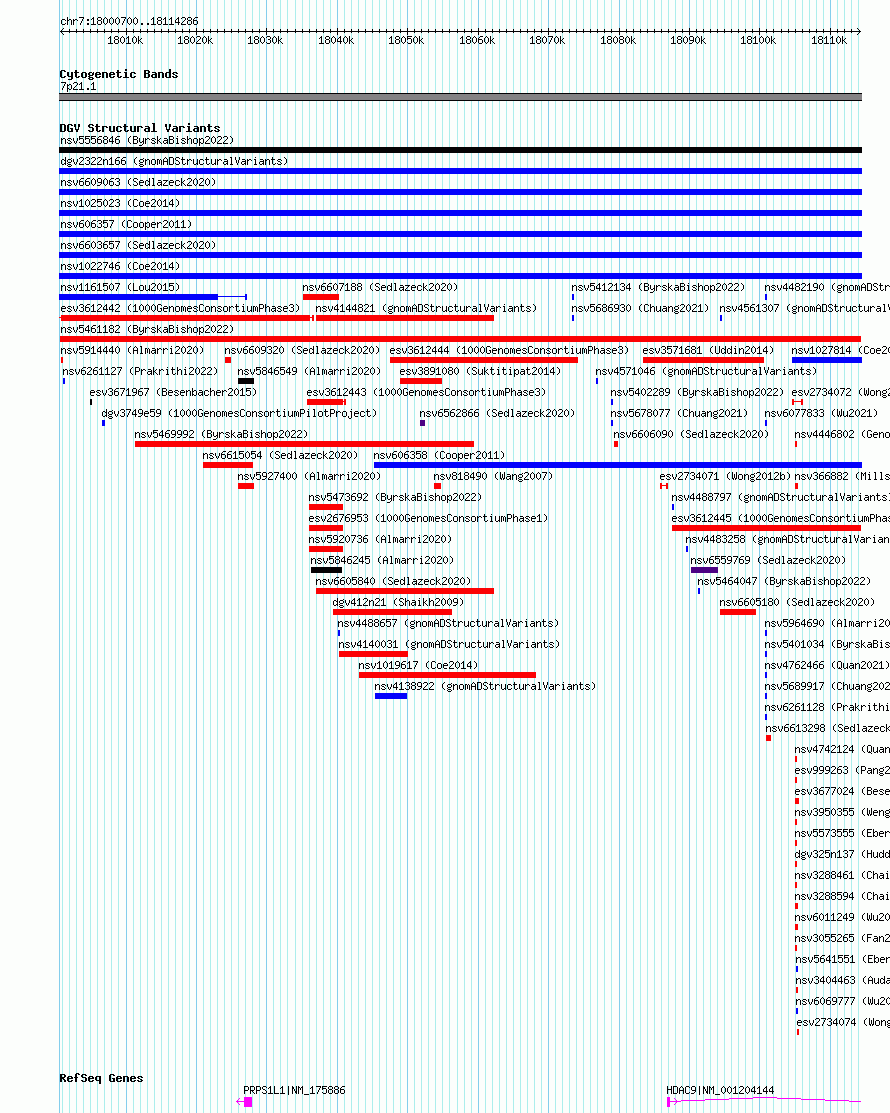890x1113 pixels.
Task: Click the 18050k ruler tick label
Action: click(406, 40)
